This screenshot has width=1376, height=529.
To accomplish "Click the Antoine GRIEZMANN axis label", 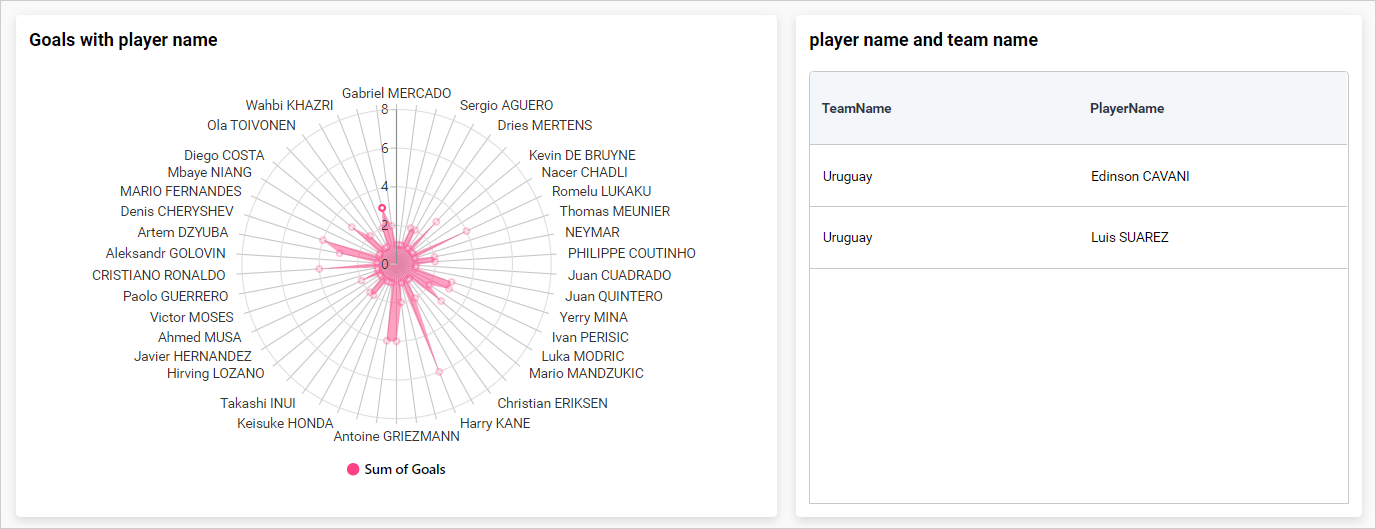I will [x=396, y=436].
